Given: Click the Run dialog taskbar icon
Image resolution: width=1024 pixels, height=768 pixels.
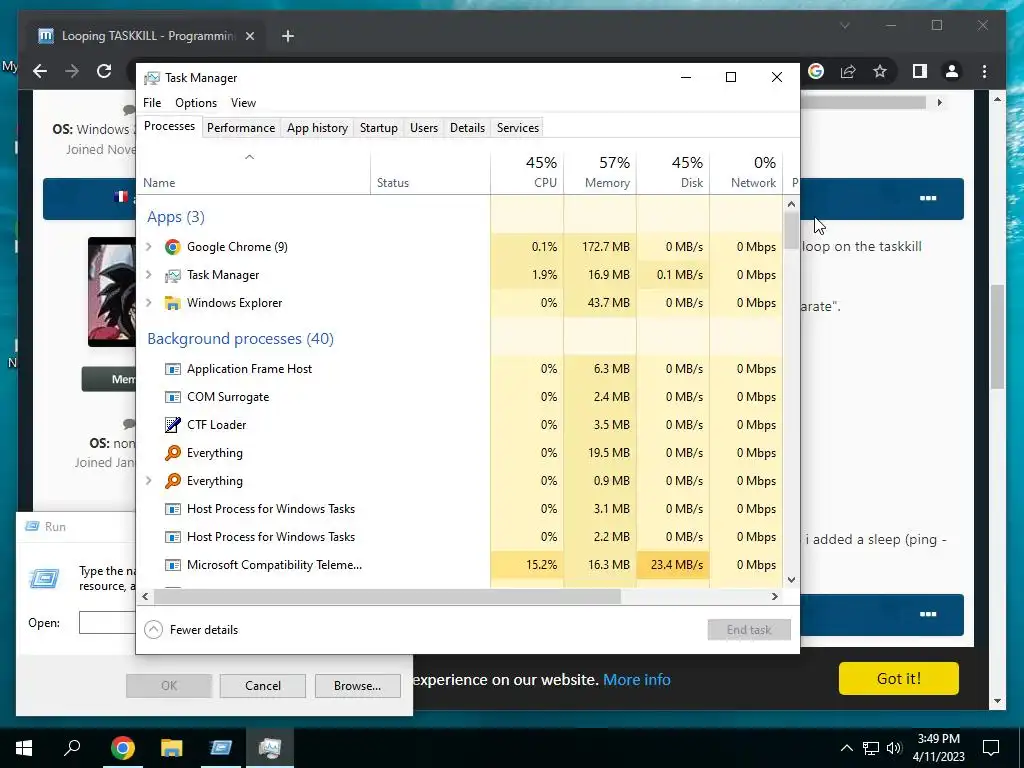Looking at the screenshot, I should (221, 748).
